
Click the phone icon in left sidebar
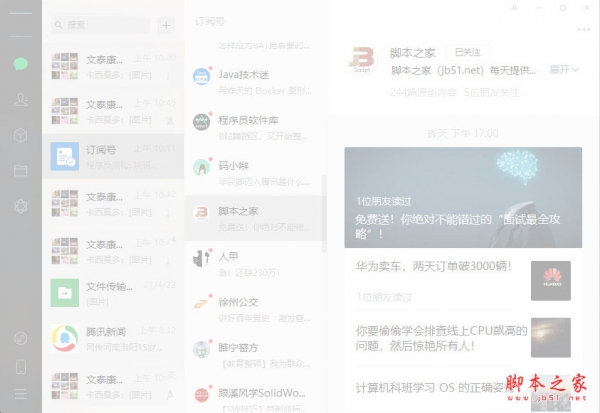point(21,367)
